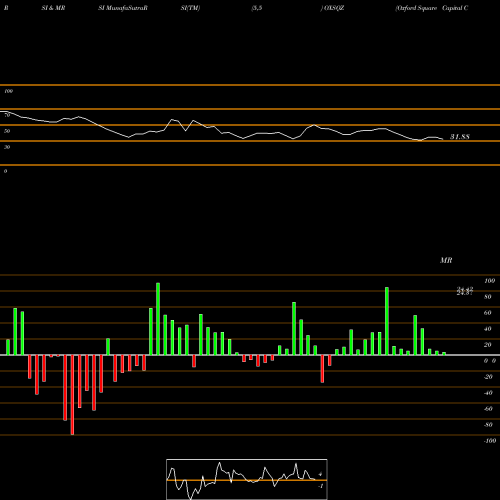This screenshot has width=500, height=500.
Task: Click the 80 label on MR axis
Action: [x=488, y=297]
